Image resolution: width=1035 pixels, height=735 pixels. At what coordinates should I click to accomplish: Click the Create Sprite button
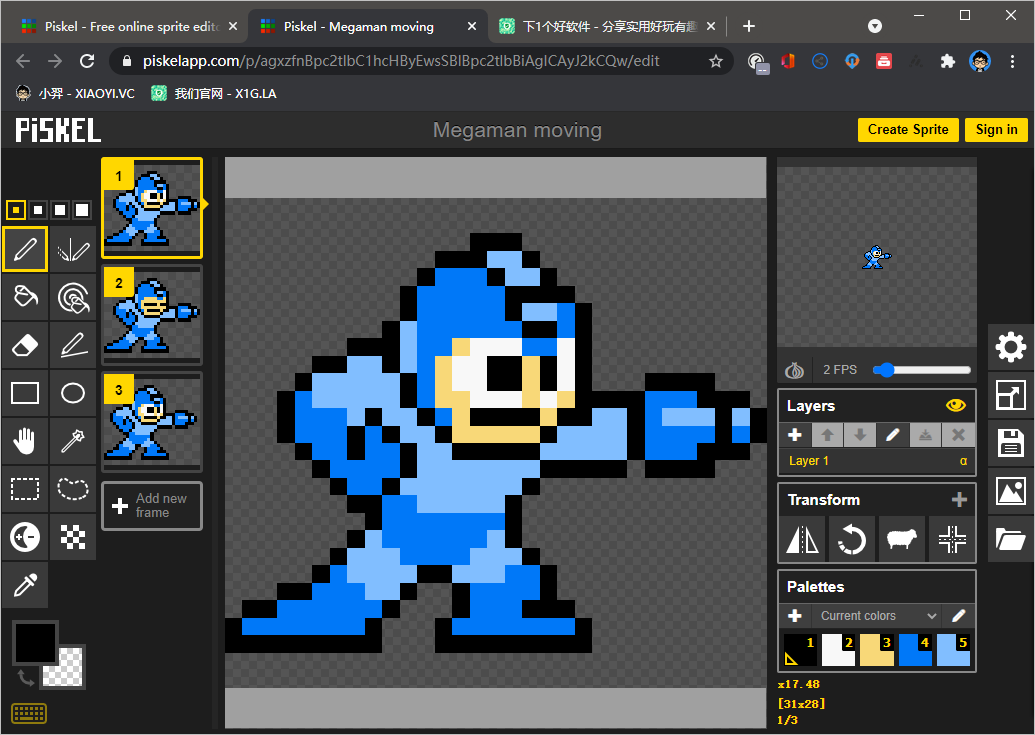click(x=908, y=130)
